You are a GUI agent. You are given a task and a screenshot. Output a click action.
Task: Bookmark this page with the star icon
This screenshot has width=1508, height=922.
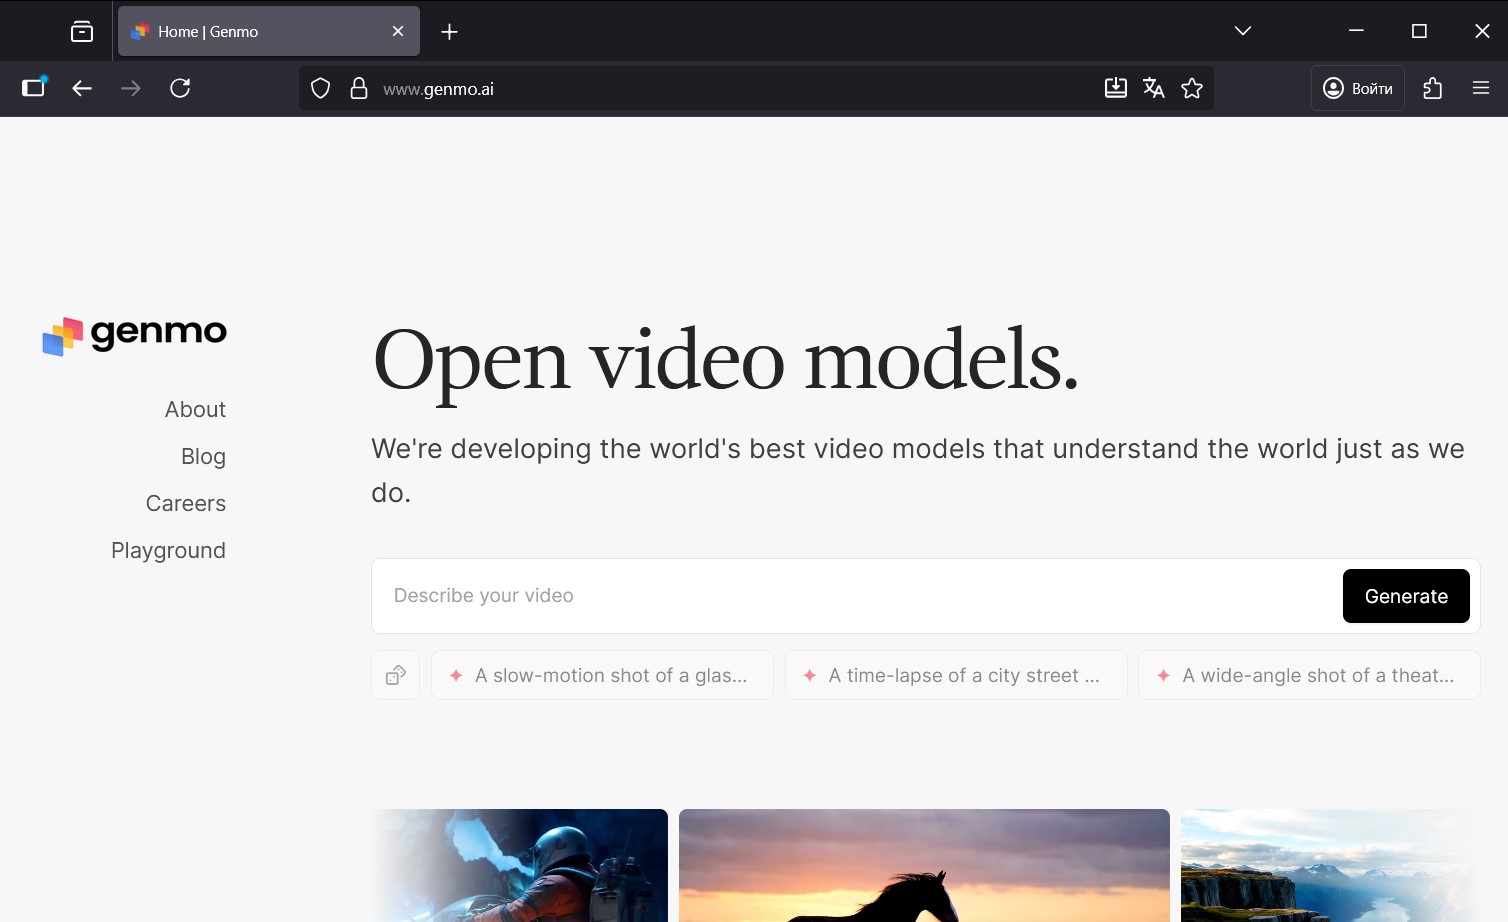tap(1191, 88)
